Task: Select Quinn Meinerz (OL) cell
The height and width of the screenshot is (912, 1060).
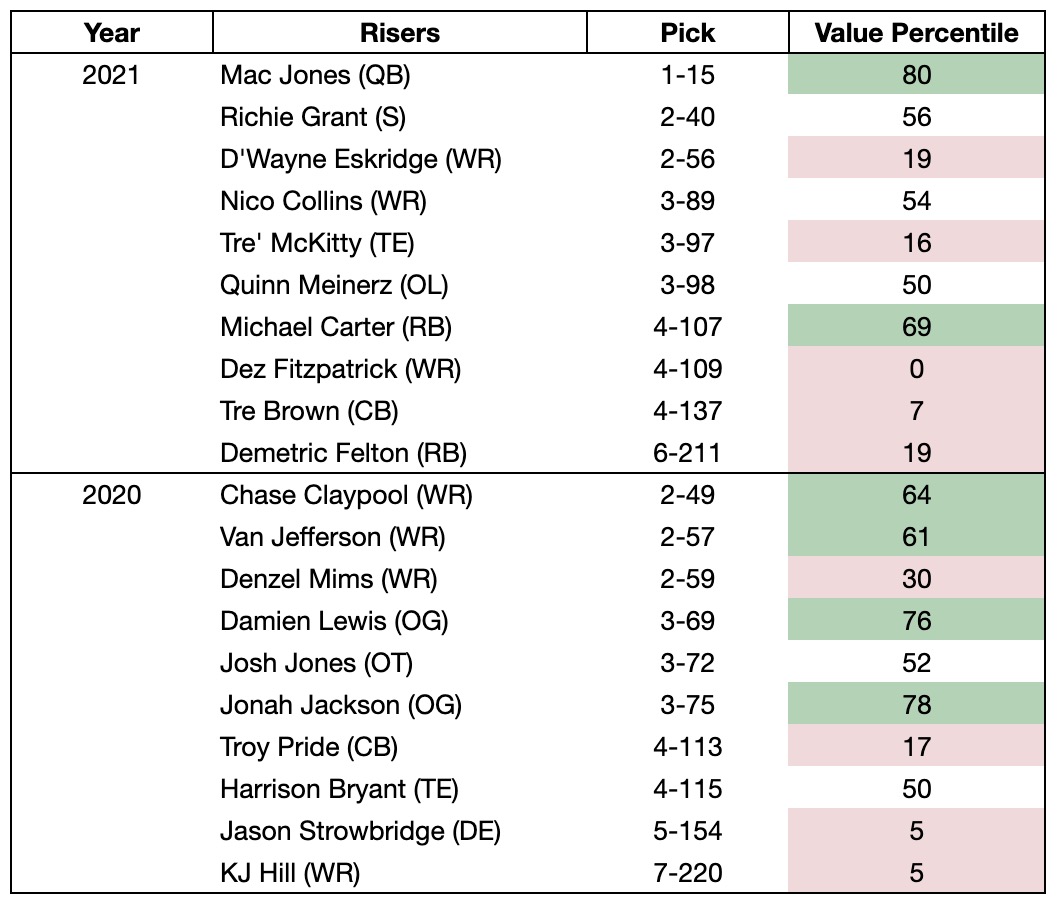Action: coord(334,285)
